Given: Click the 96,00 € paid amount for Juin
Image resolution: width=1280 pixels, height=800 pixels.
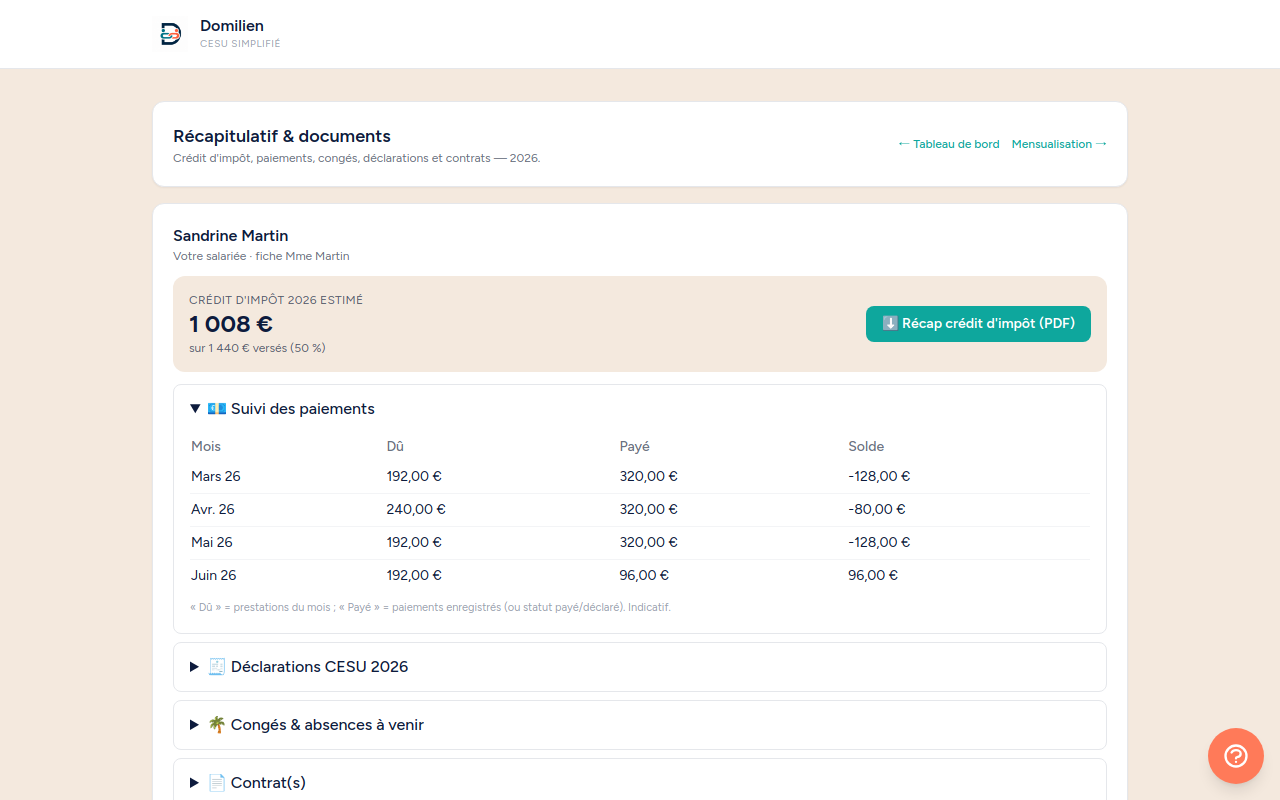Looking at the screenshot, I should (x=644, y=575).
